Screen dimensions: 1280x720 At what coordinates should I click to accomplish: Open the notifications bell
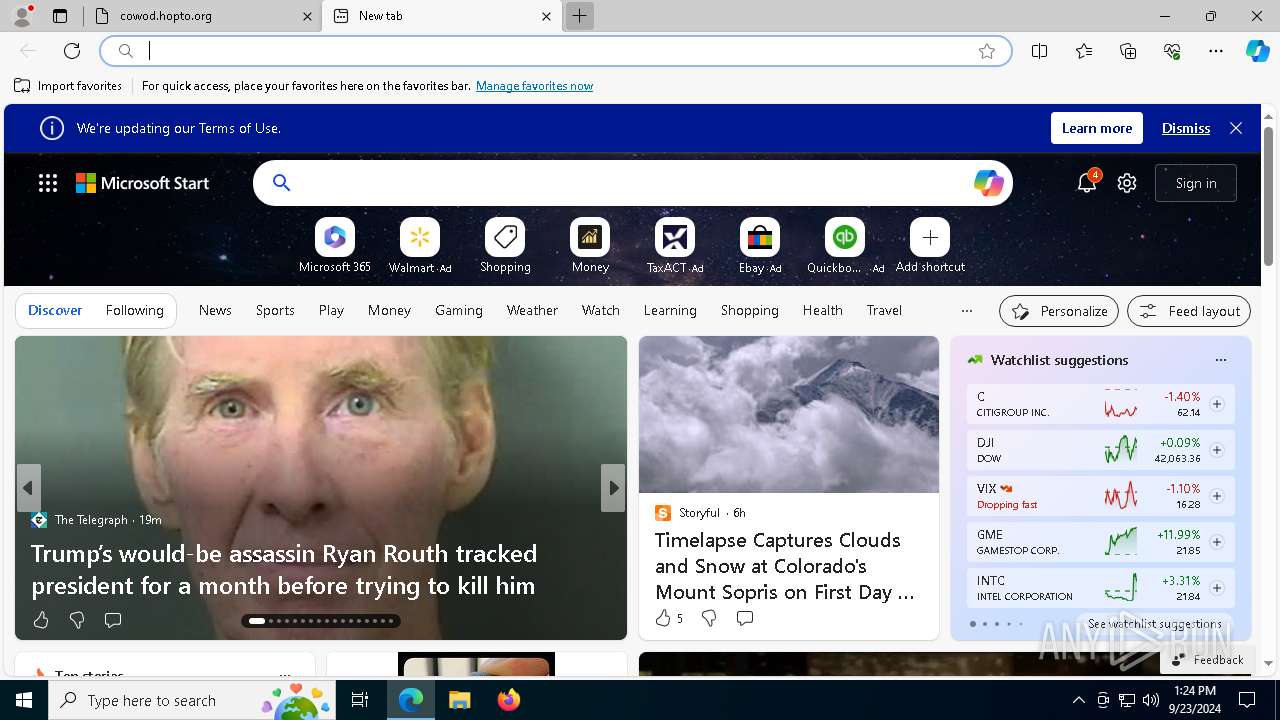(x=1086, y=183)
